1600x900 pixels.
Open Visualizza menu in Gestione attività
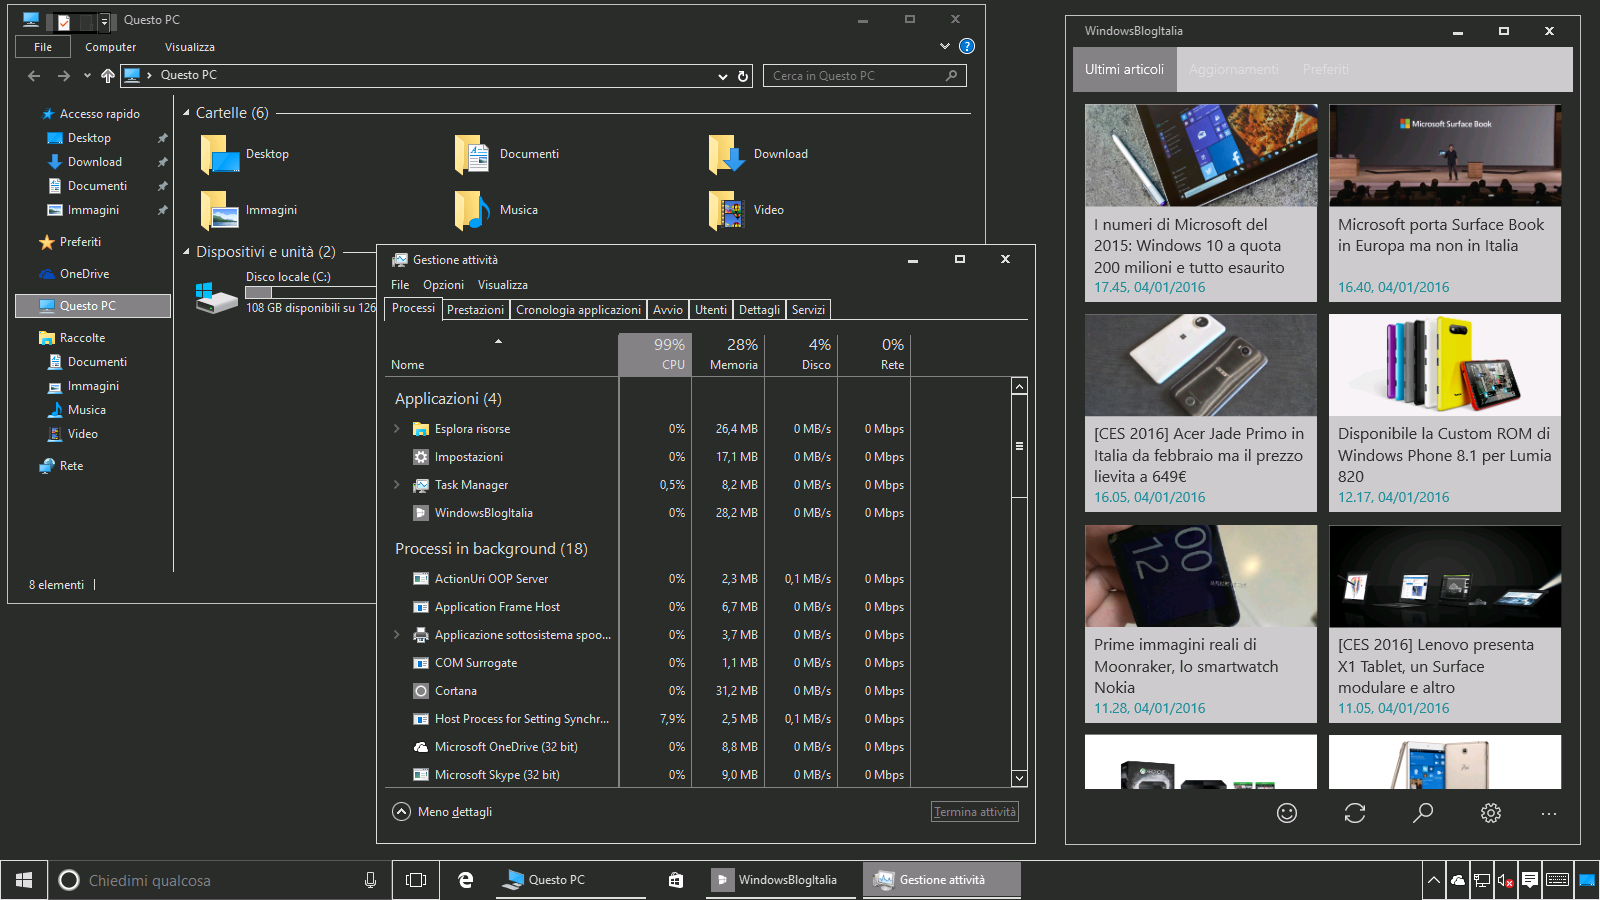tap(503, 285)
